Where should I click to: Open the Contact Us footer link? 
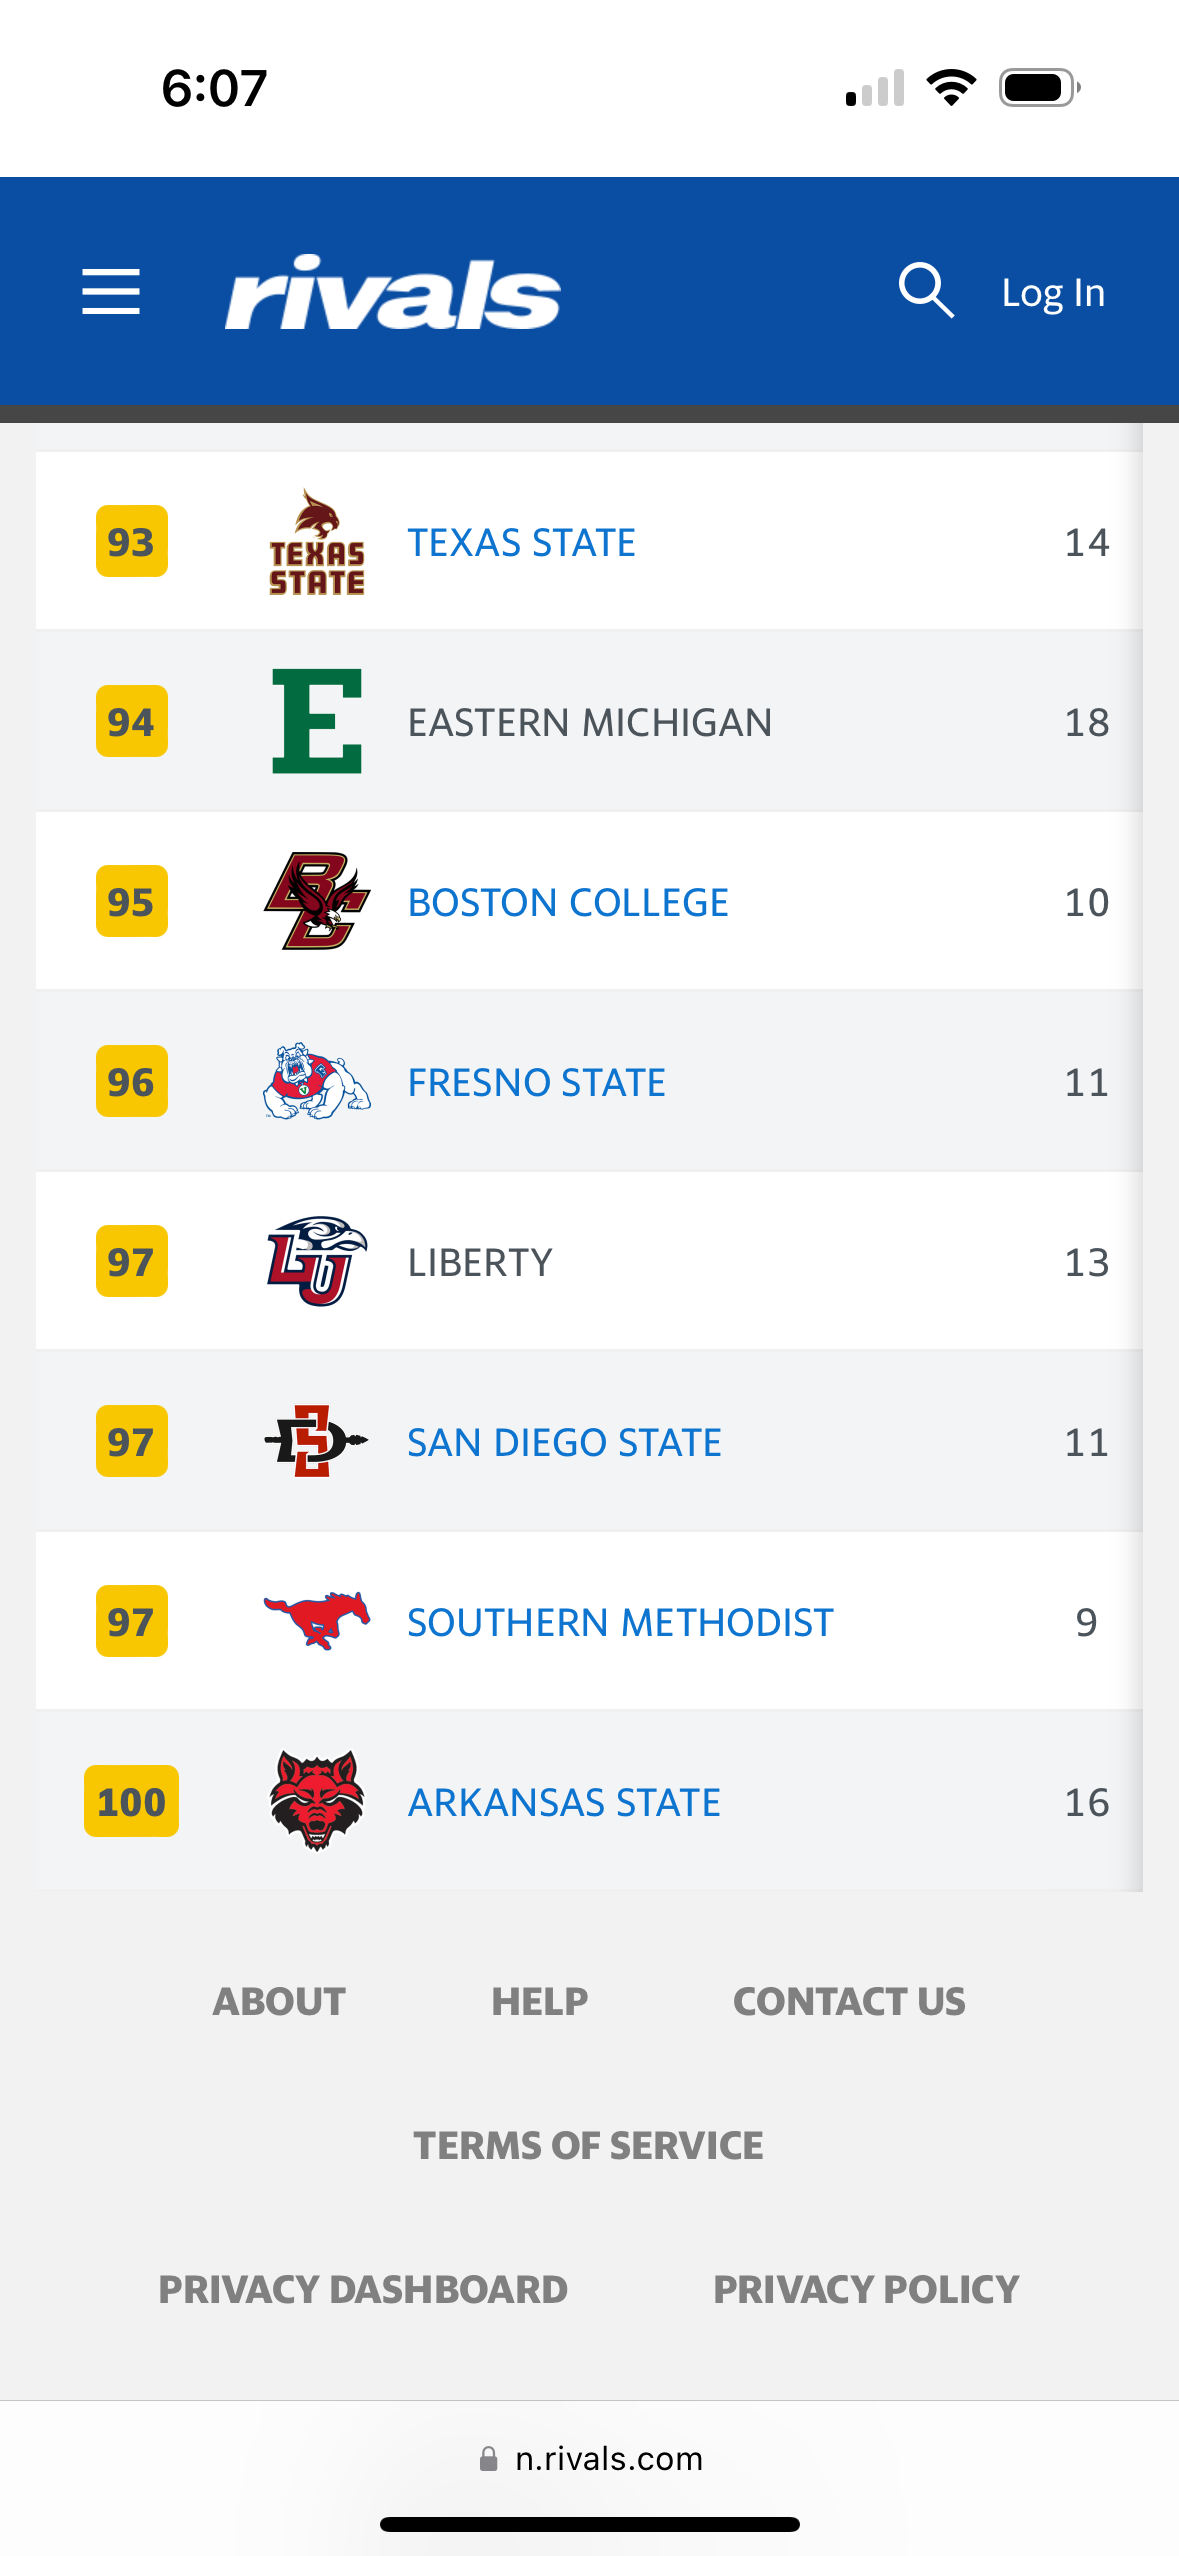pos(850,2001)
